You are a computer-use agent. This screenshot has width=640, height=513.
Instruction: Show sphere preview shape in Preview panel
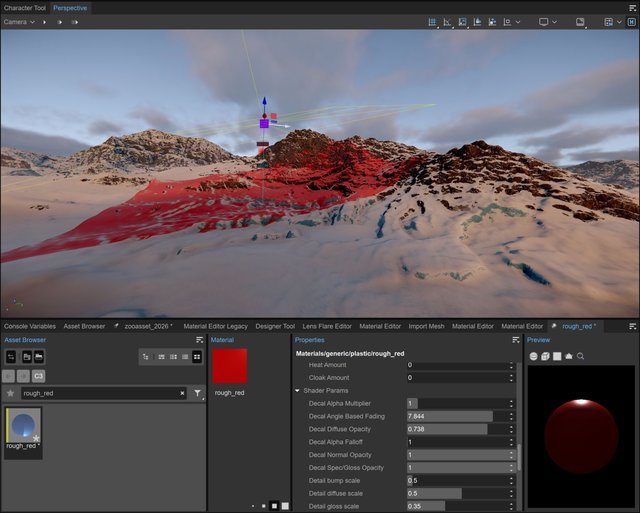point(533,356)
